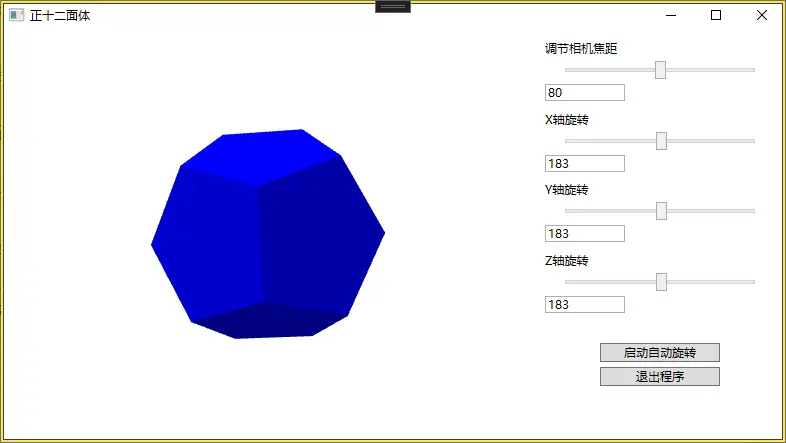Screen dimensions: 786x443
Task: Click the Z轴旋转 slider thumb
Action: [x=661, y=282]
